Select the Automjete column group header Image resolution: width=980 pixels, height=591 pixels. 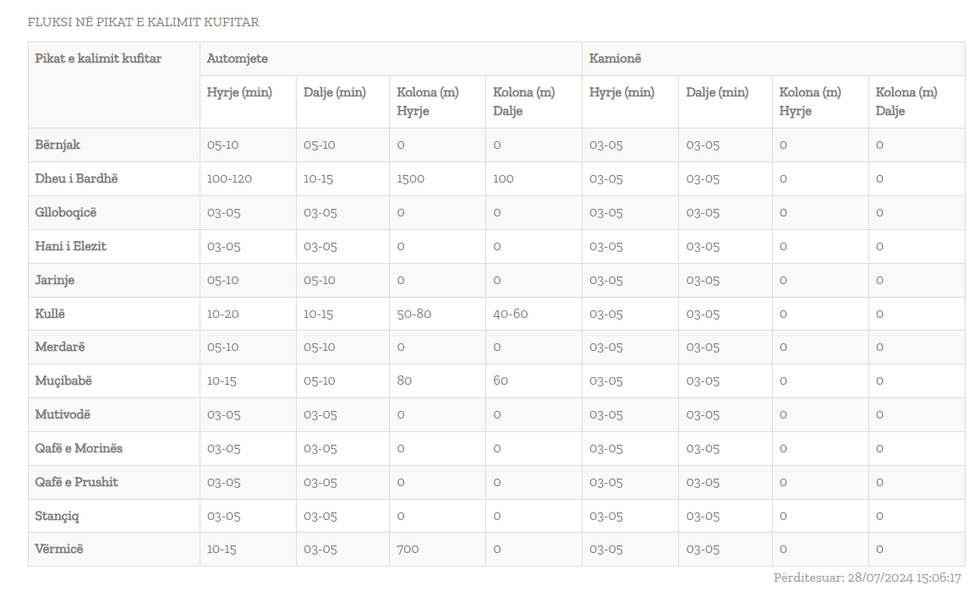pyautogui.click(x=237, y=59)
